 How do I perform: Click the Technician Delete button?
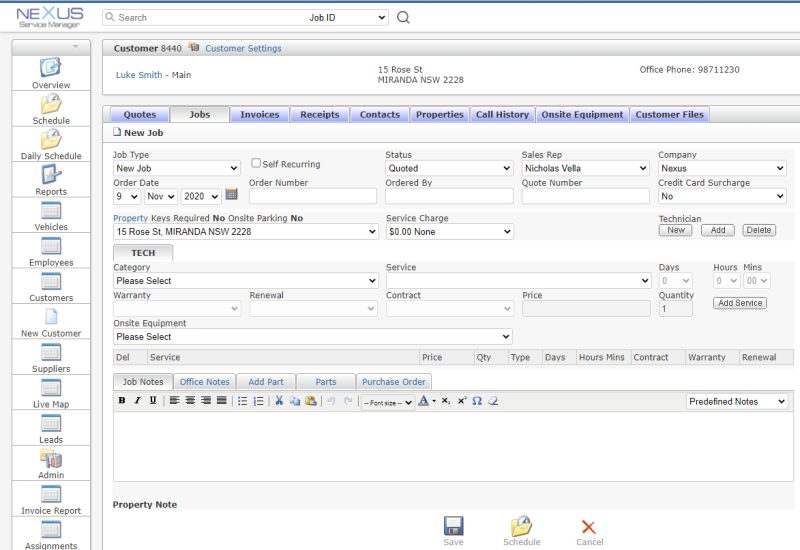[759, 230]
